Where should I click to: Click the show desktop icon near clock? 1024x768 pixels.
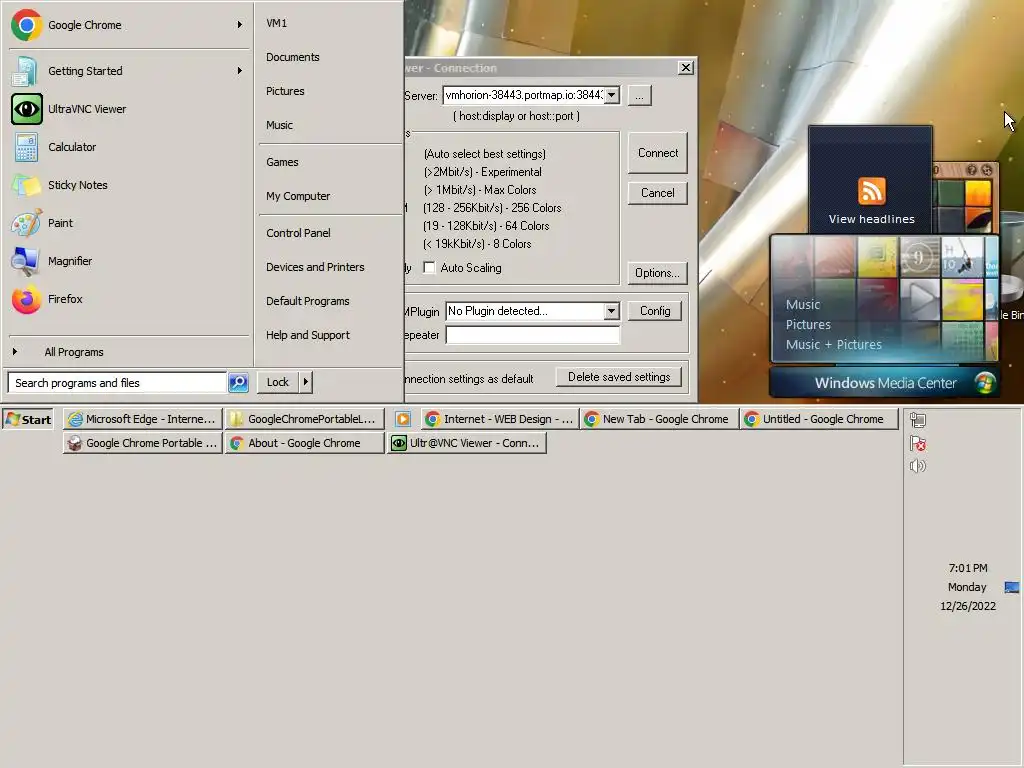[1012, 587]
